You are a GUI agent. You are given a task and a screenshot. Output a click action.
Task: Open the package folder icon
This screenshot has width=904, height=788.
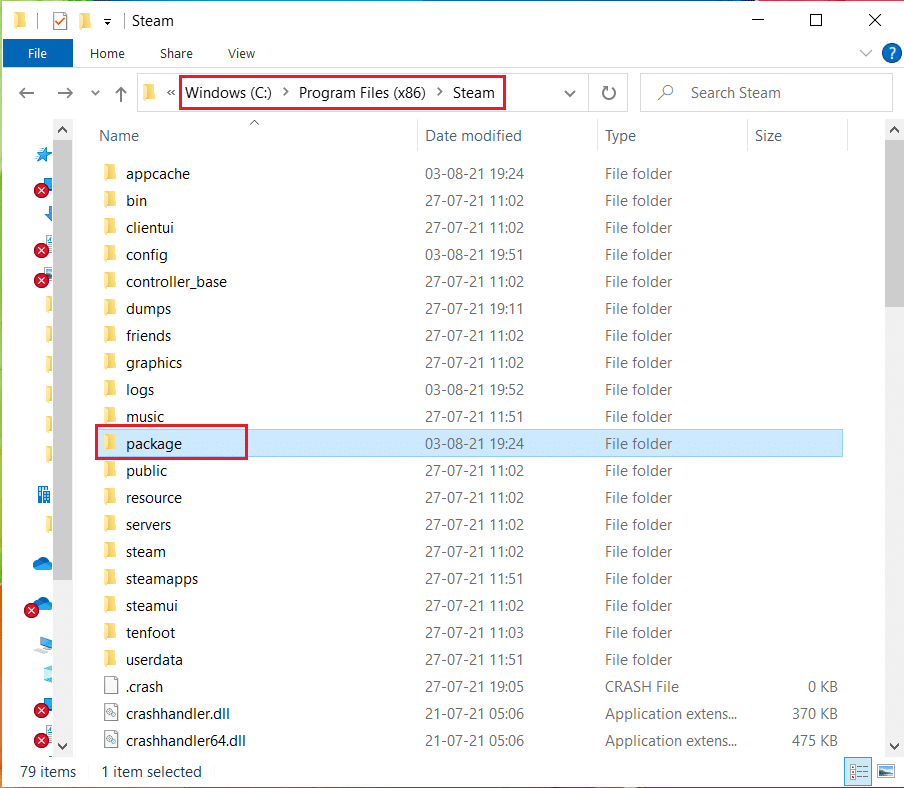click(110, 443)
